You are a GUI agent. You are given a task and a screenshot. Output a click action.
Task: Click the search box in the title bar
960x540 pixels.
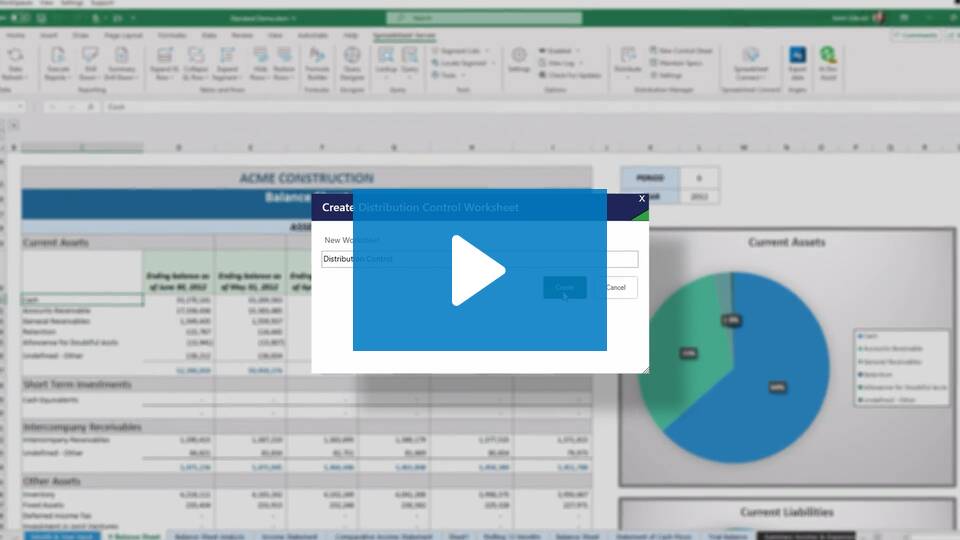pos(484,18)
